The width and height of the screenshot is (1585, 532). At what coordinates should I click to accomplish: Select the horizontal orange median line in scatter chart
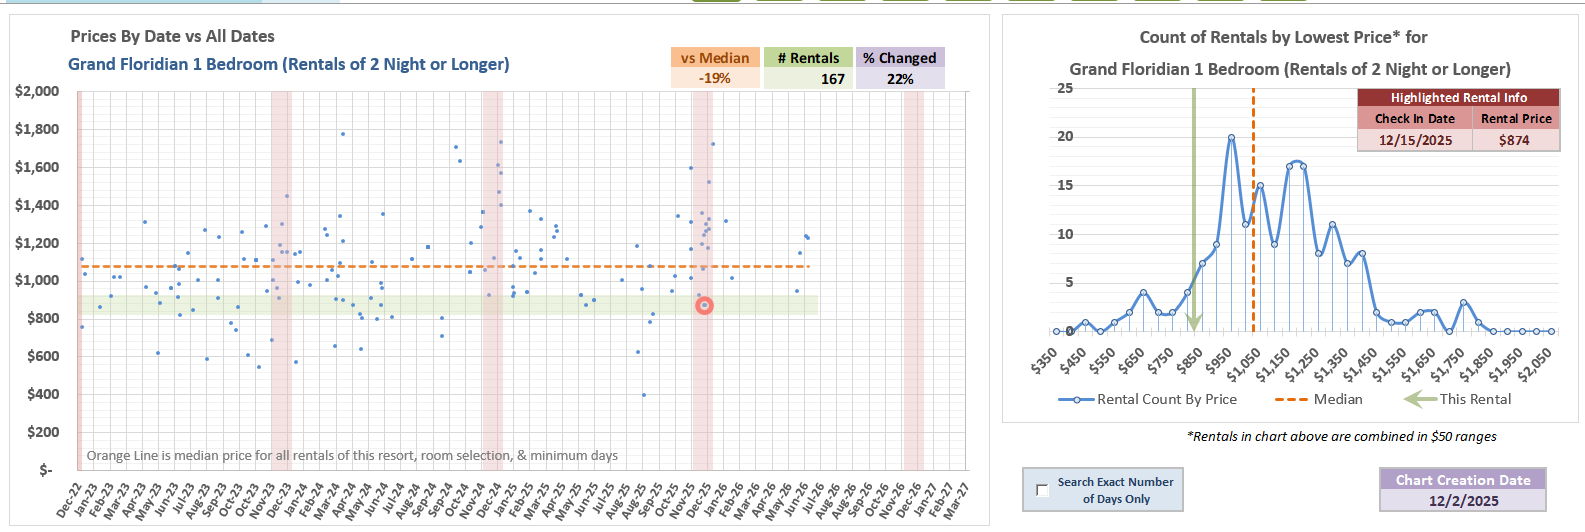(x=400, y=267)
